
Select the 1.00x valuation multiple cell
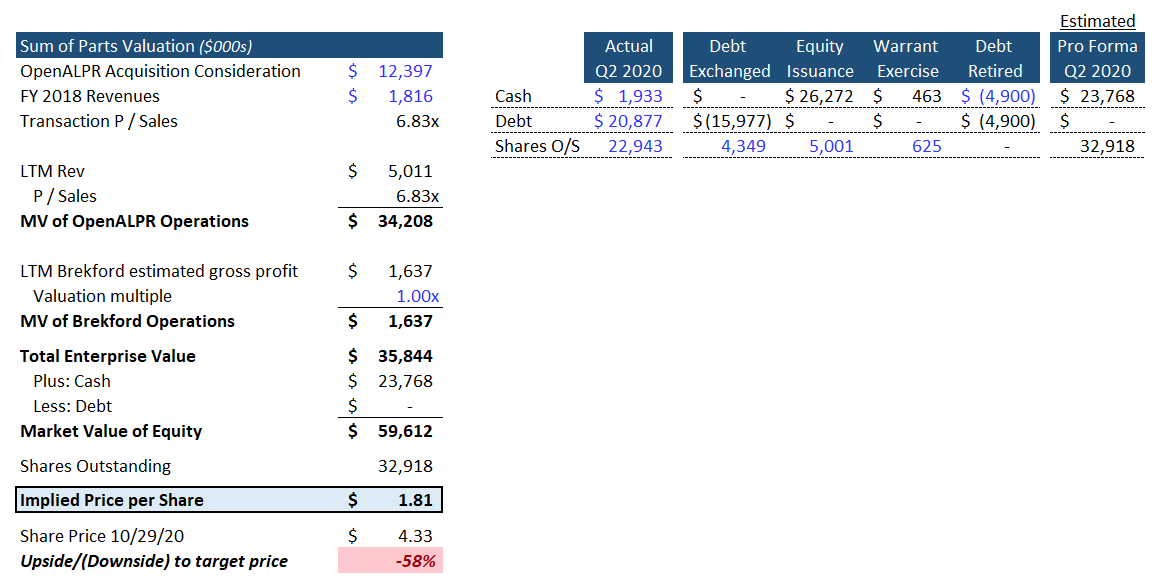pos(417,296)
